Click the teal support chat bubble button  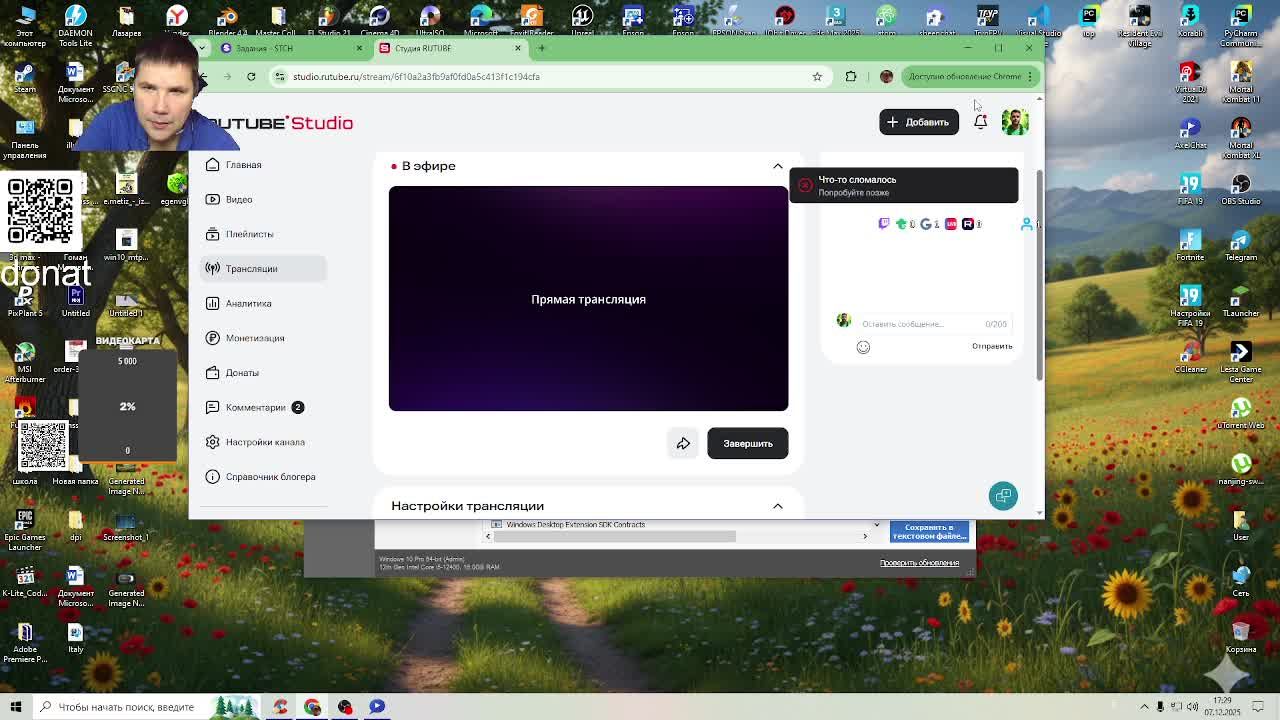1003,496
